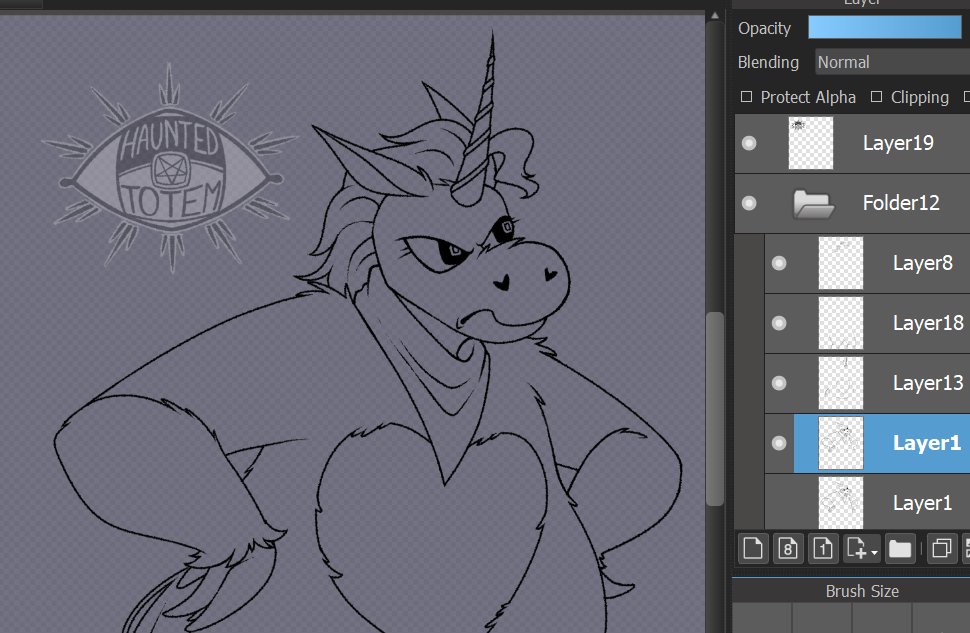
Task: Click the highlighted Layer1 thumbnail
Action: point(841,443)
